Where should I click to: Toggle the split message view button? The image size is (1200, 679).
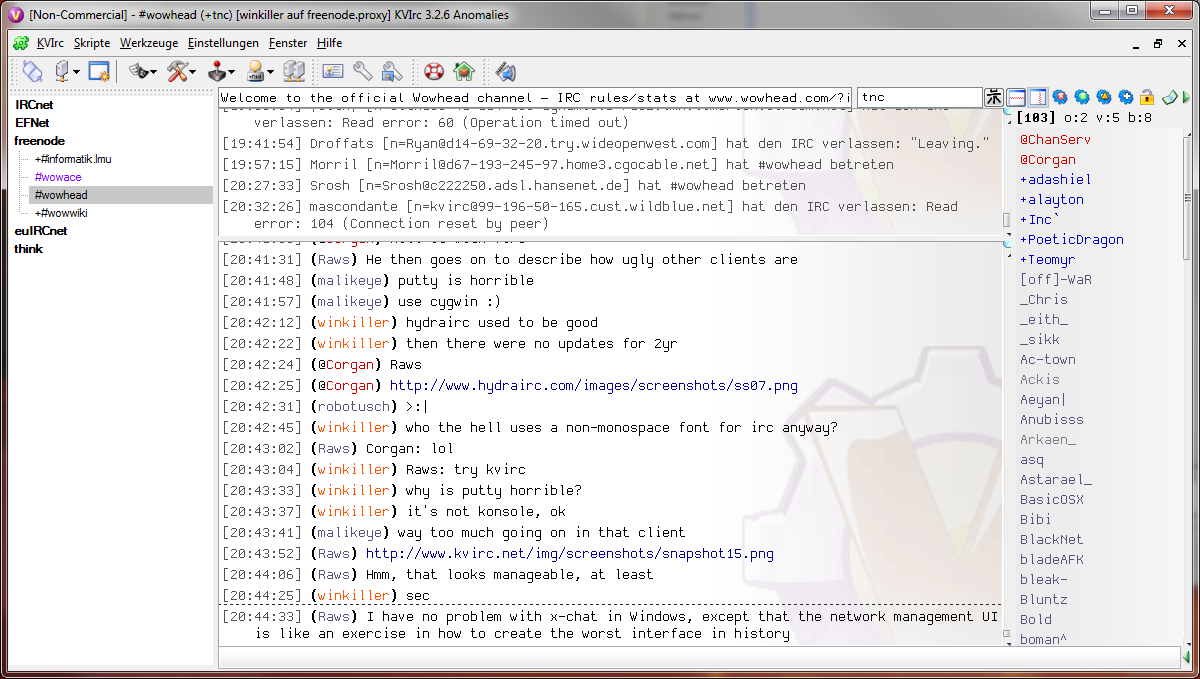click(1016, 97)
